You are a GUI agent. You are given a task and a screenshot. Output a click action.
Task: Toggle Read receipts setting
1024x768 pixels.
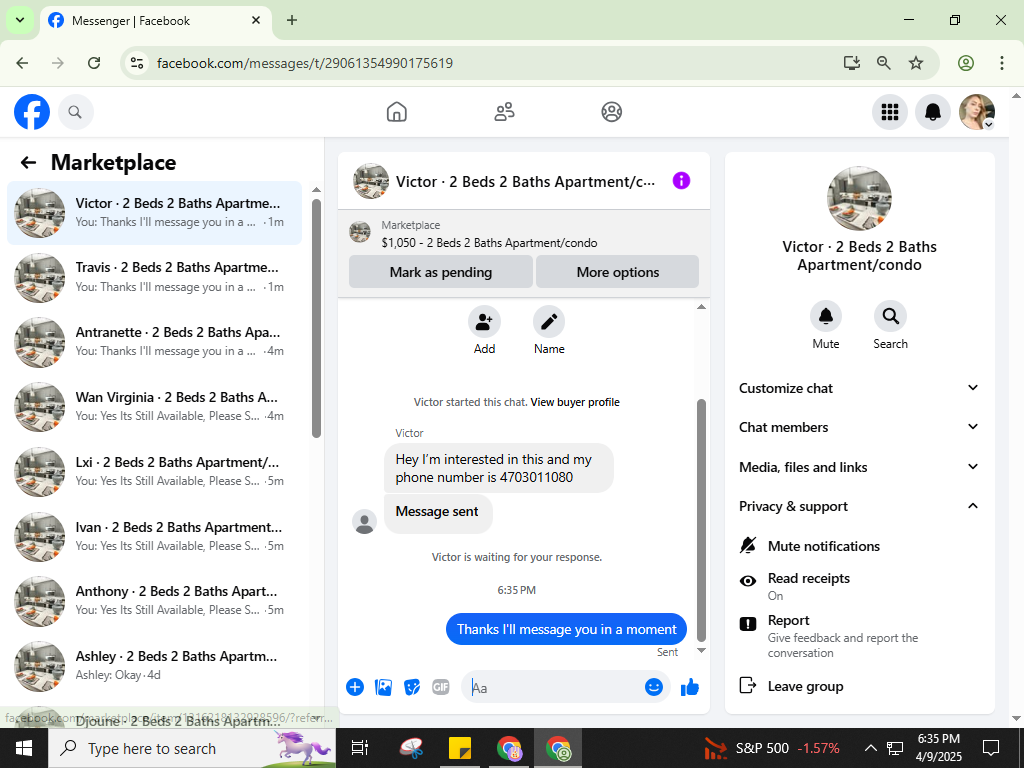coord(859,586)
